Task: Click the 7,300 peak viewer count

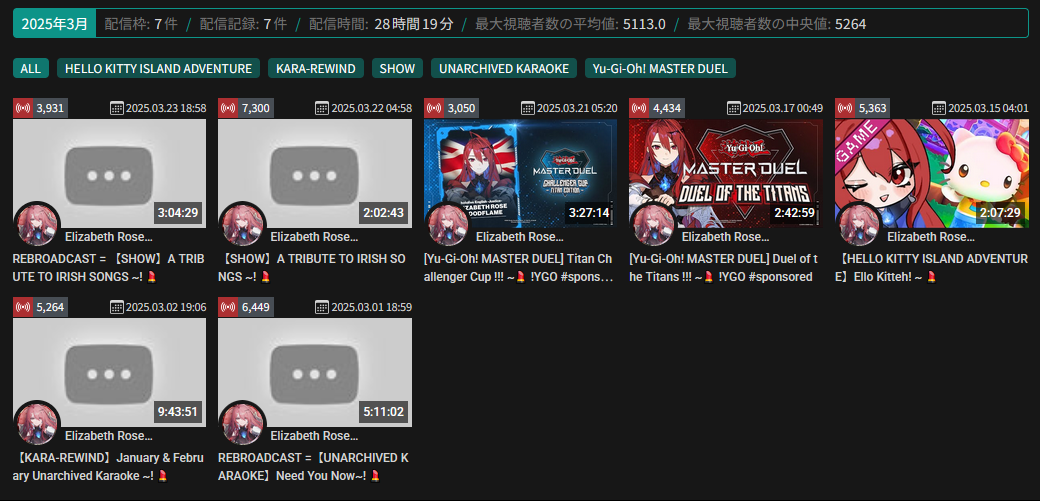Action: (256, 108)
